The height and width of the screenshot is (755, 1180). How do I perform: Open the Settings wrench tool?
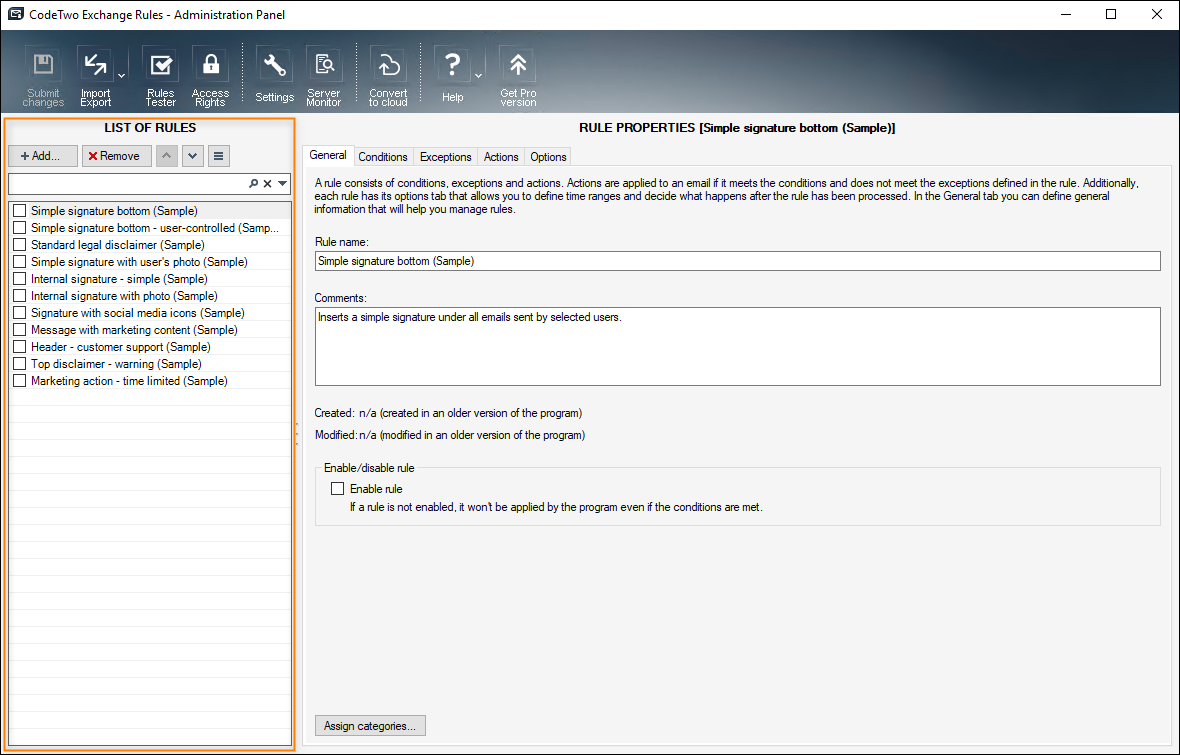(275, 75)
